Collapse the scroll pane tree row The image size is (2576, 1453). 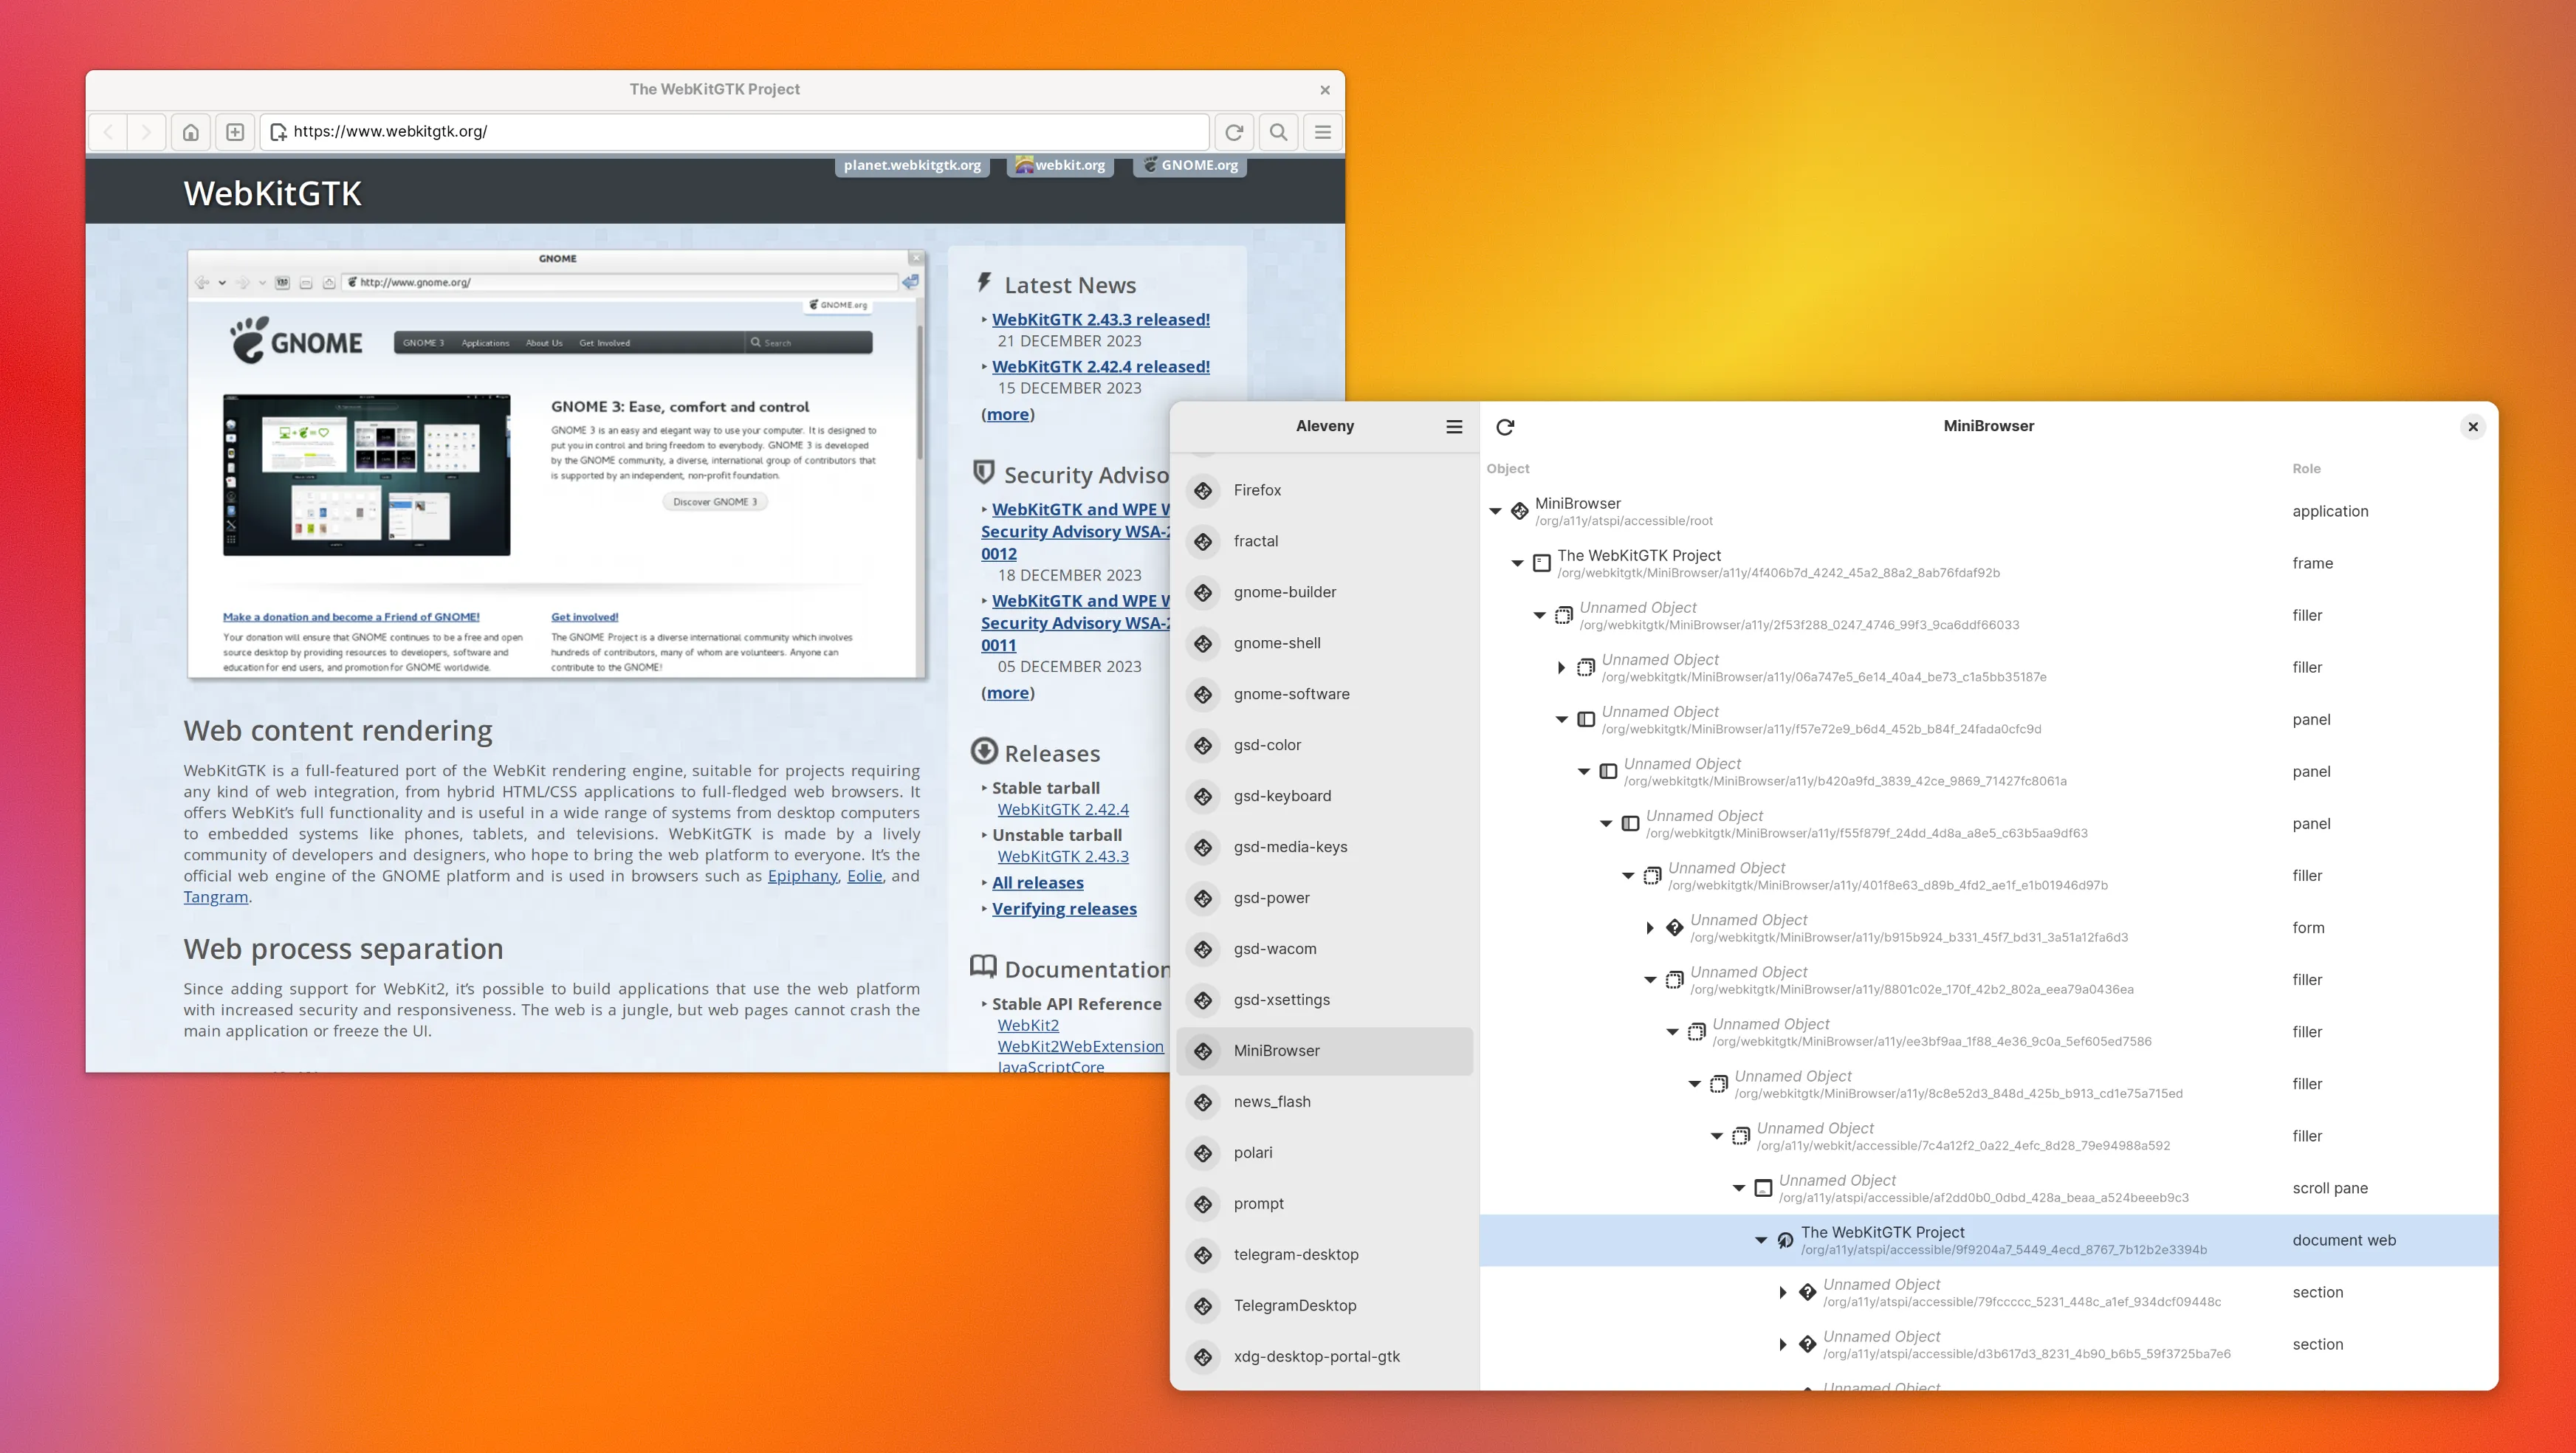pos(1739,1188)
